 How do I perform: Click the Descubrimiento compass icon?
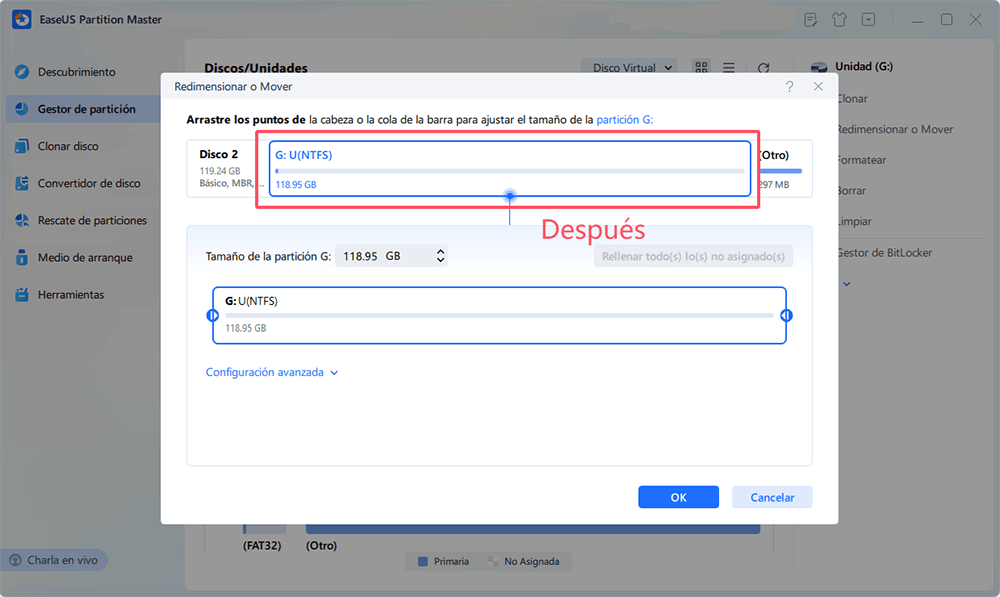pos(22,71)
